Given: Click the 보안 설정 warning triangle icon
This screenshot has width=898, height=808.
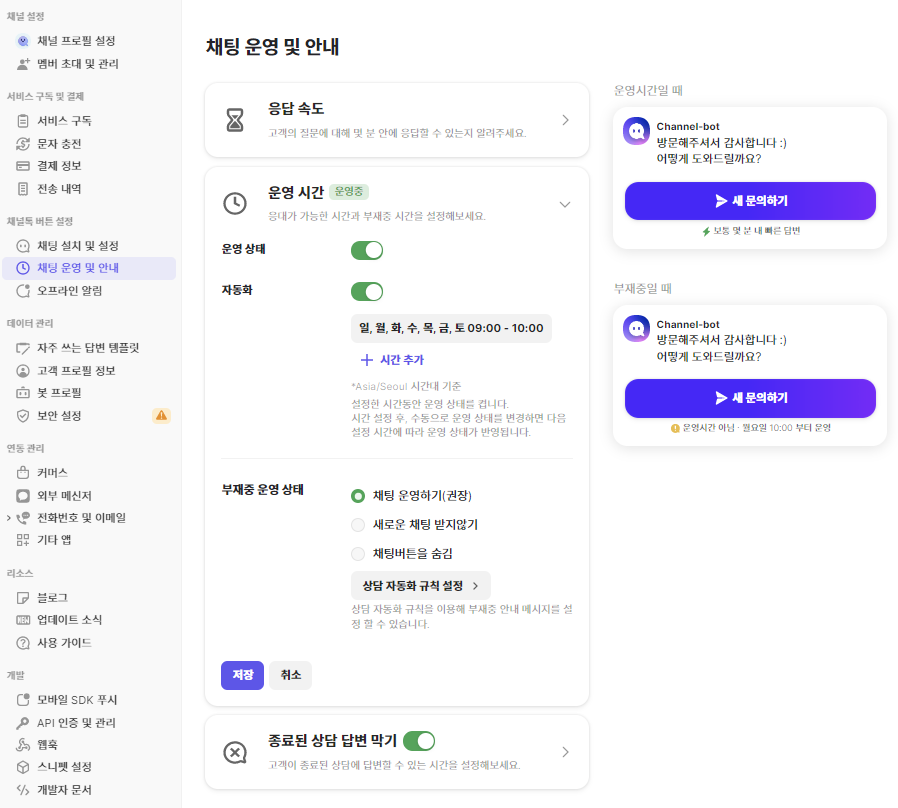Looking at the screenshot, I should tap(161, 415).
